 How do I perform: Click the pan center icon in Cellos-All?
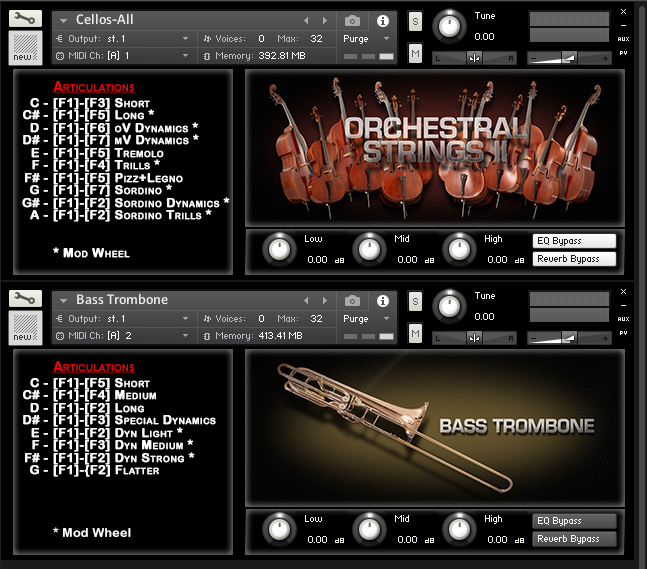pos(474,58)
